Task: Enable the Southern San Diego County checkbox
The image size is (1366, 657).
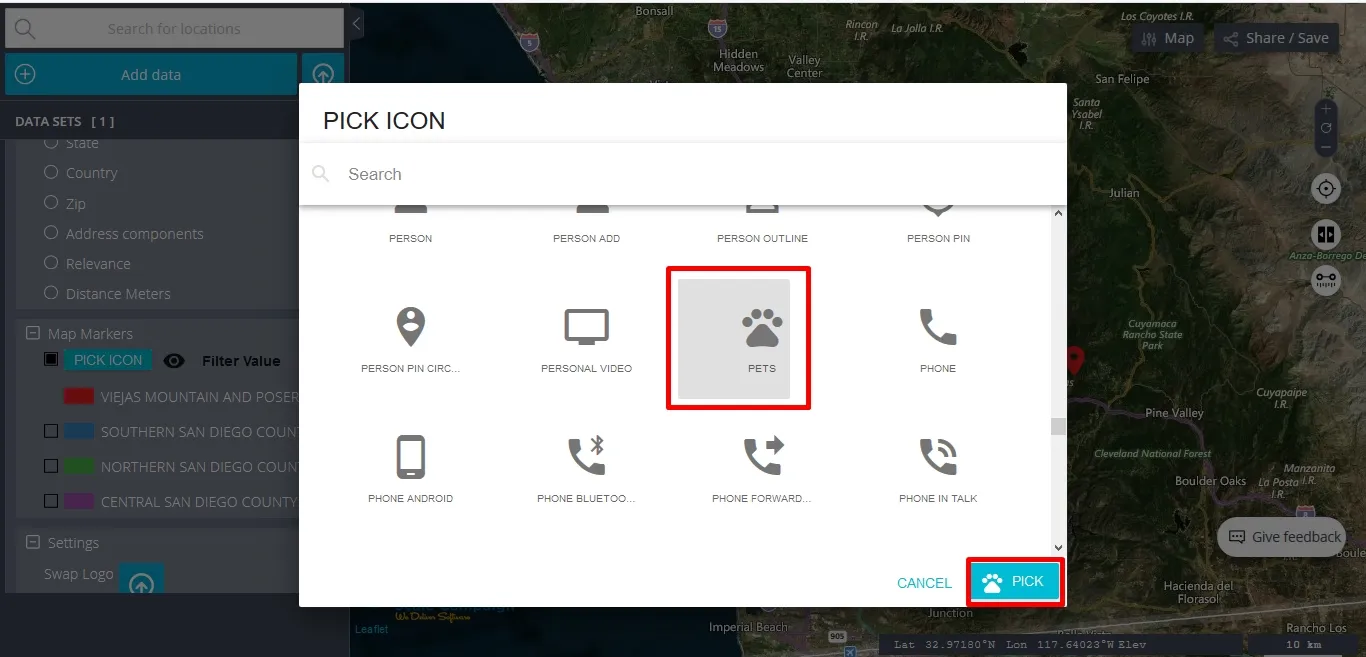Action: pos(51,431)
